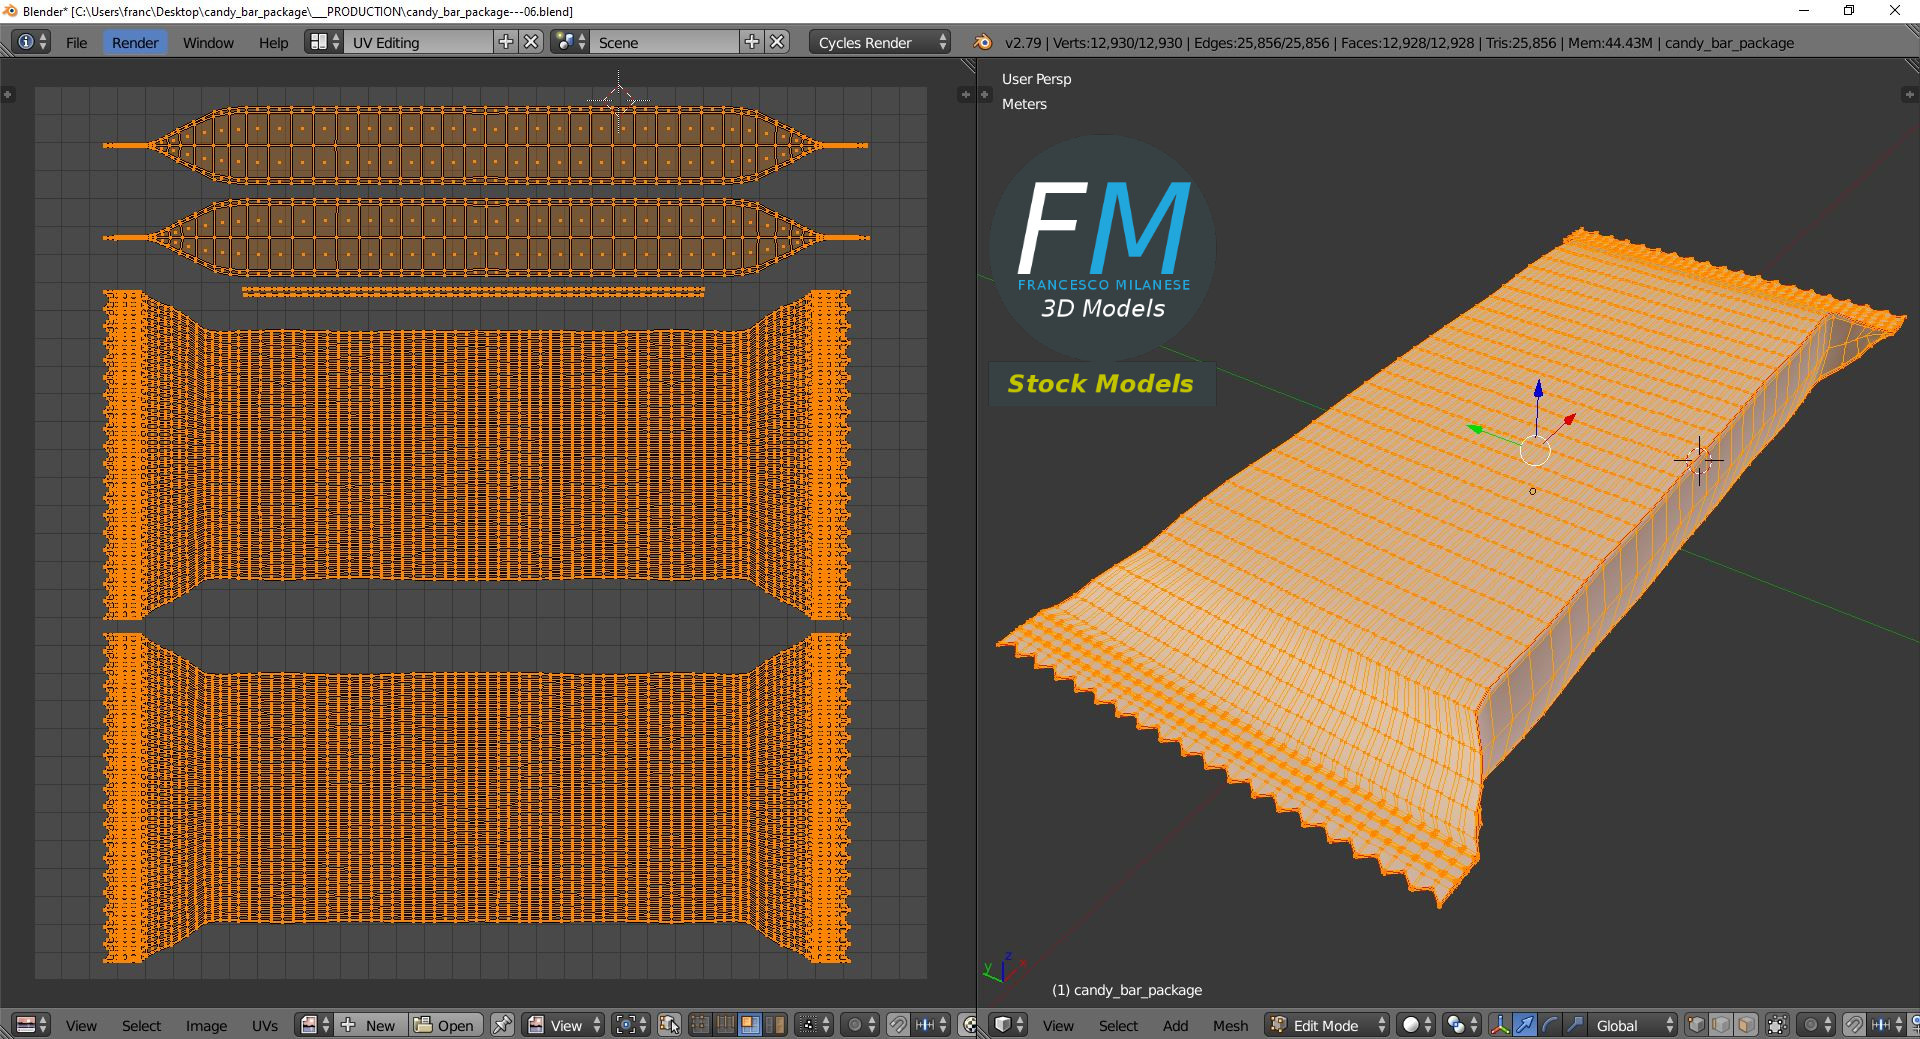
Task: Open the Help menu
Action: [273, 42]
